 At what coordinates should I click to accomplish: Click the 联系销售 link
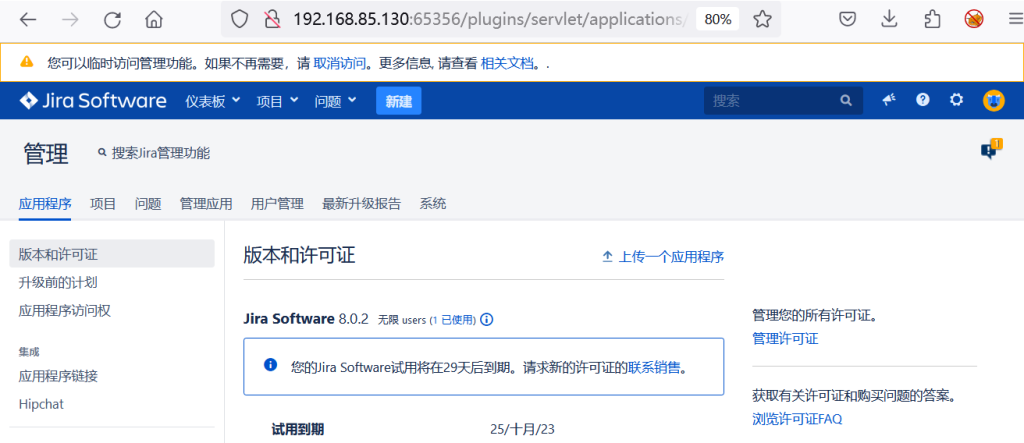pyautogui.click(x=654, y=367)
